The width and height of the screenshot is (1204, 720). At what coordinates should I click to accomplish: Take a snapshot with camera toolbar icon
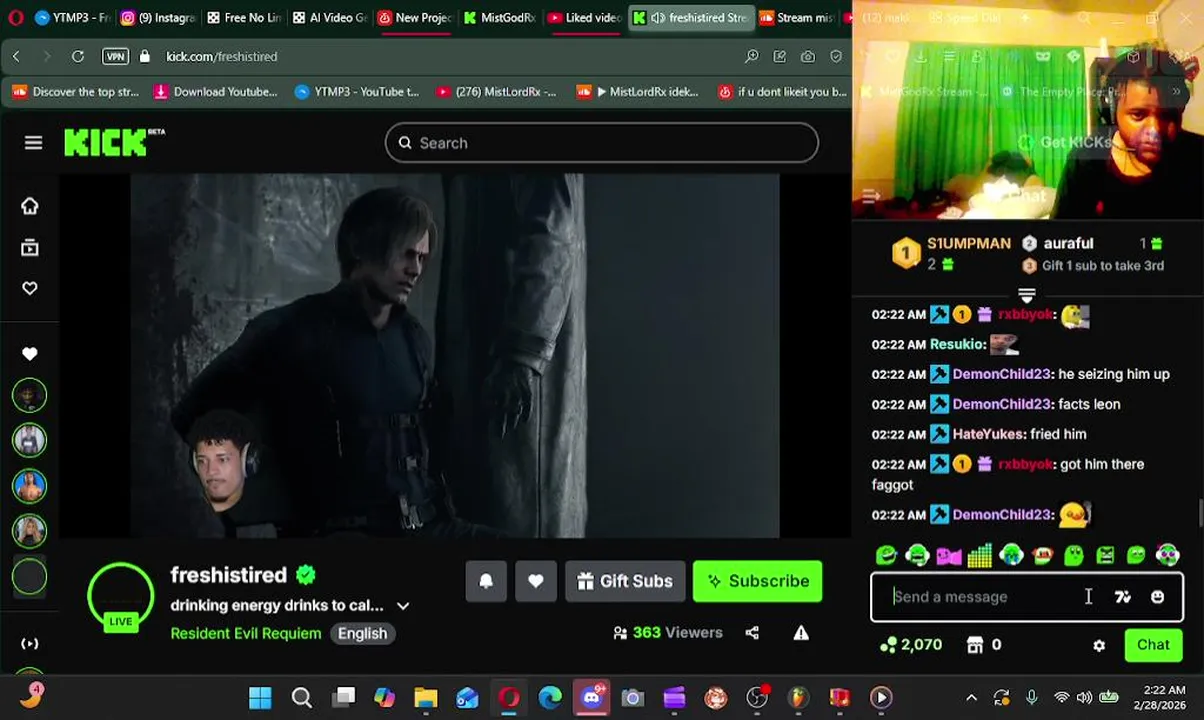point(807,57)
